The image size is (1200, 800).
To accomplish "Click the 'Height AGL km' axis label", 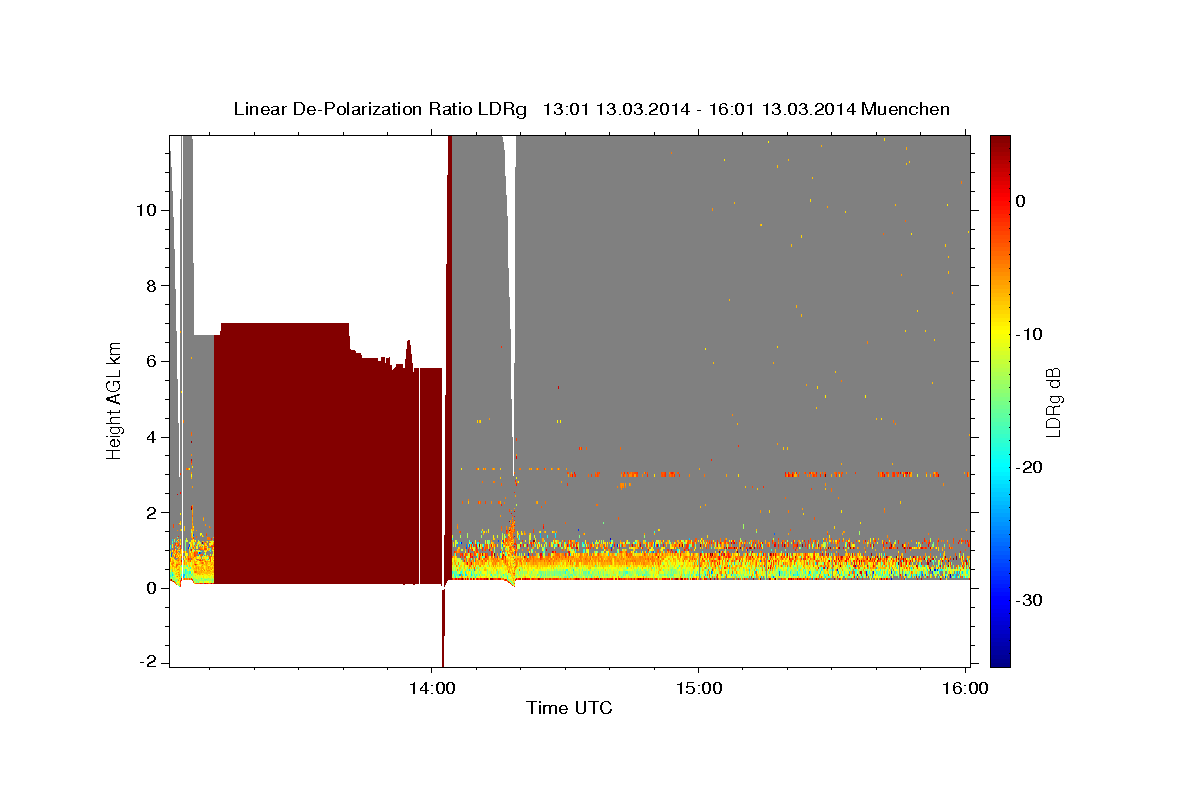I will pos(115,401).
